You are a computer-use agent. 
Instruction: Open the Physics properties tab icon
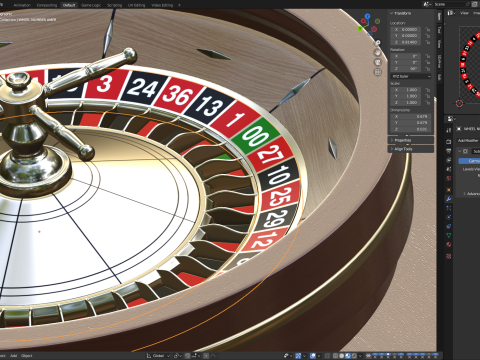point(449,217)
